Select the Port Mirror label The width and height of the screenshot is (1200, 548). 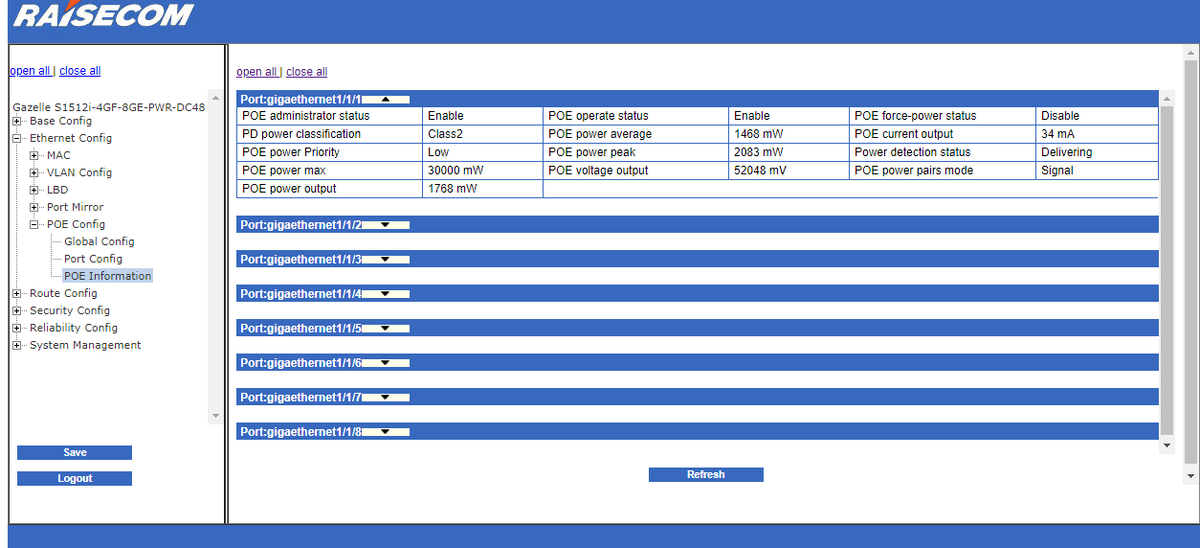pos(75,207)
